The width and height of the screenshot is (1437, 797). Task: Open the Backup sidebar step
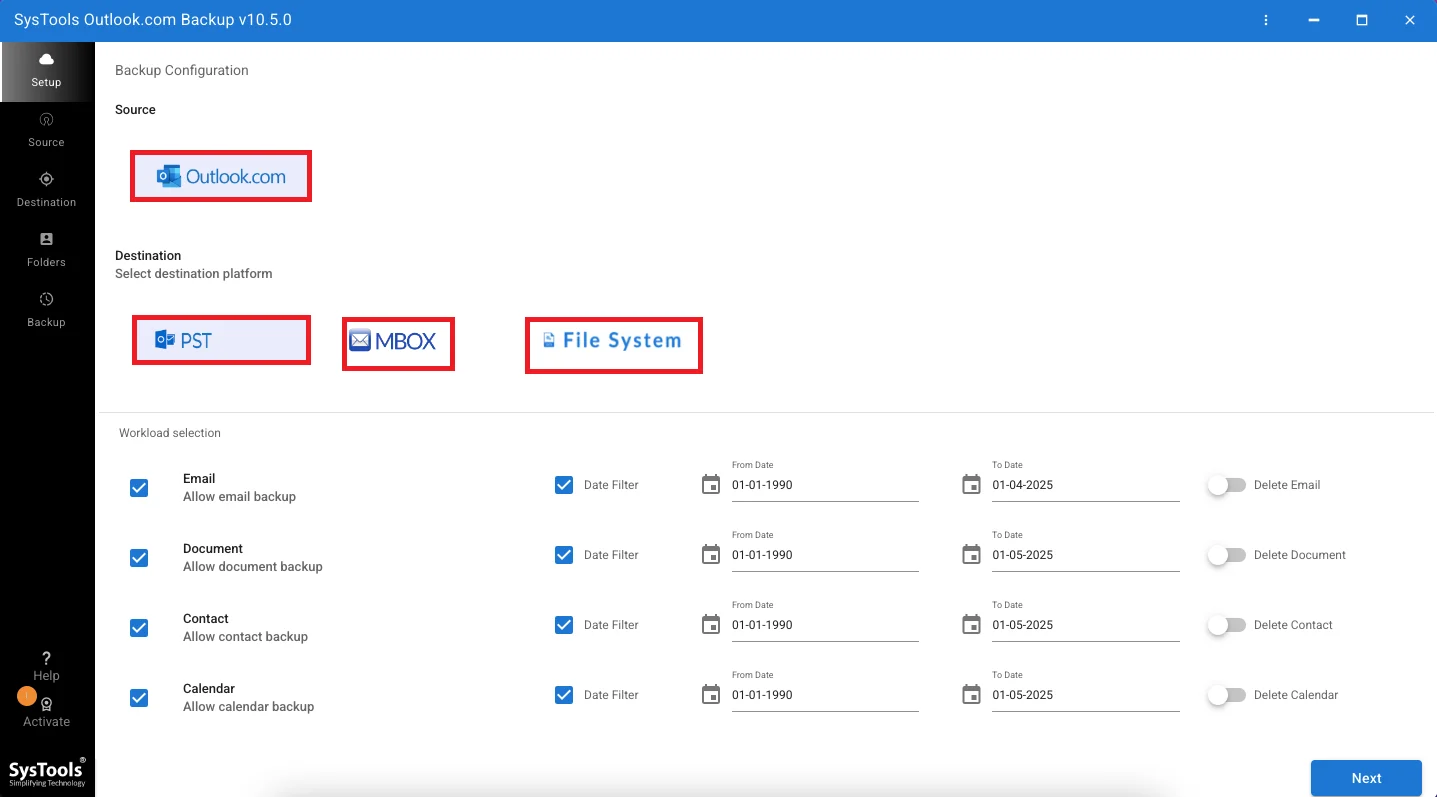coord(47,311)
